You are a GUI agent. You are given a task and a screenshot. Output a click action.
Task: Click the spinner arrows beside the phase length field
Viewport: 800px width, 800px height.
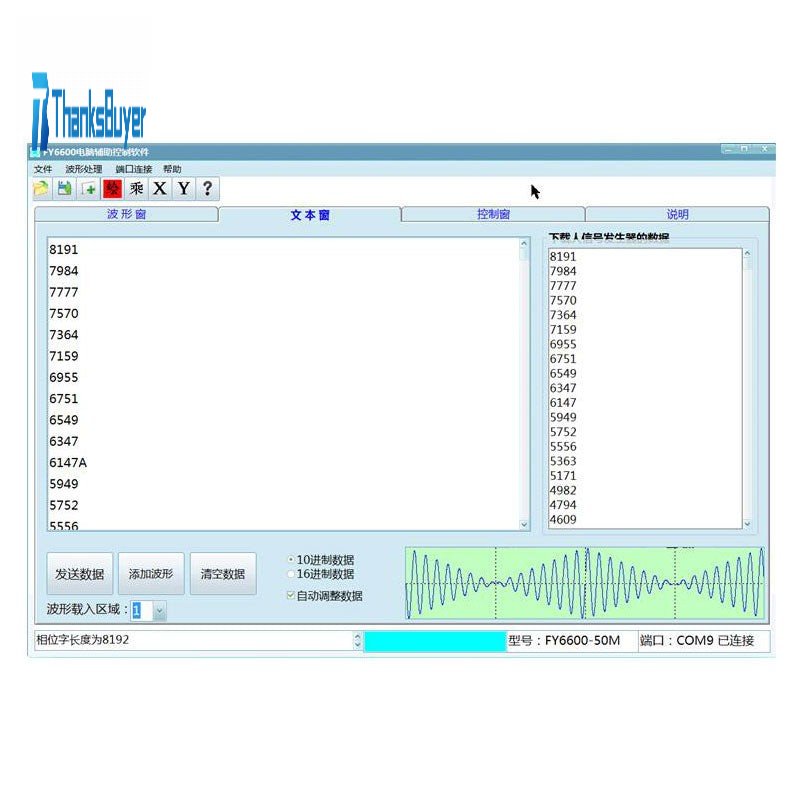click(x=358, y=641)
